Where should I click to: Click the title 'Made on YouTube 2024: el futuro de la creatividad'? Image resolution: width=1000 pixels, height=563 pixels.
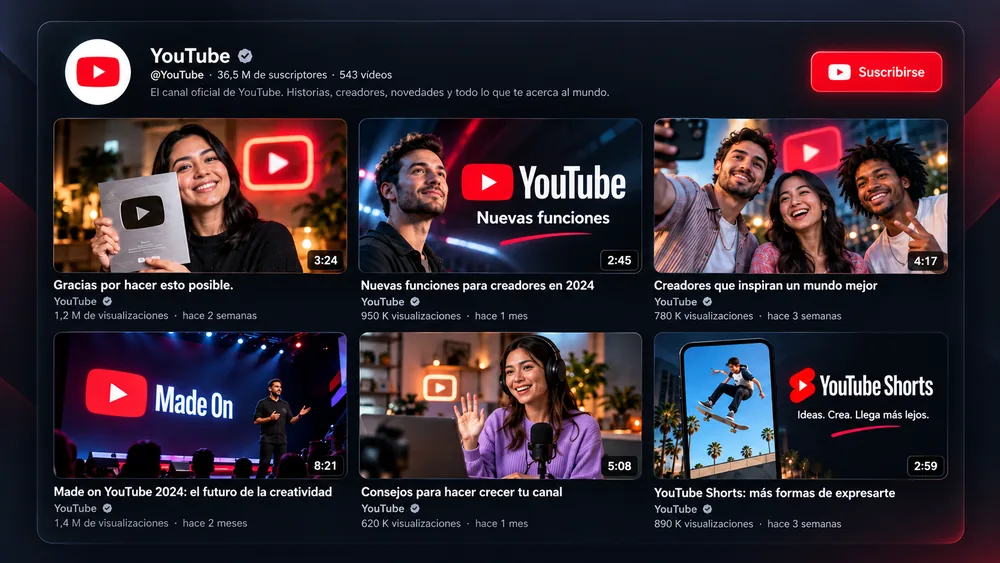pos(193,492)
